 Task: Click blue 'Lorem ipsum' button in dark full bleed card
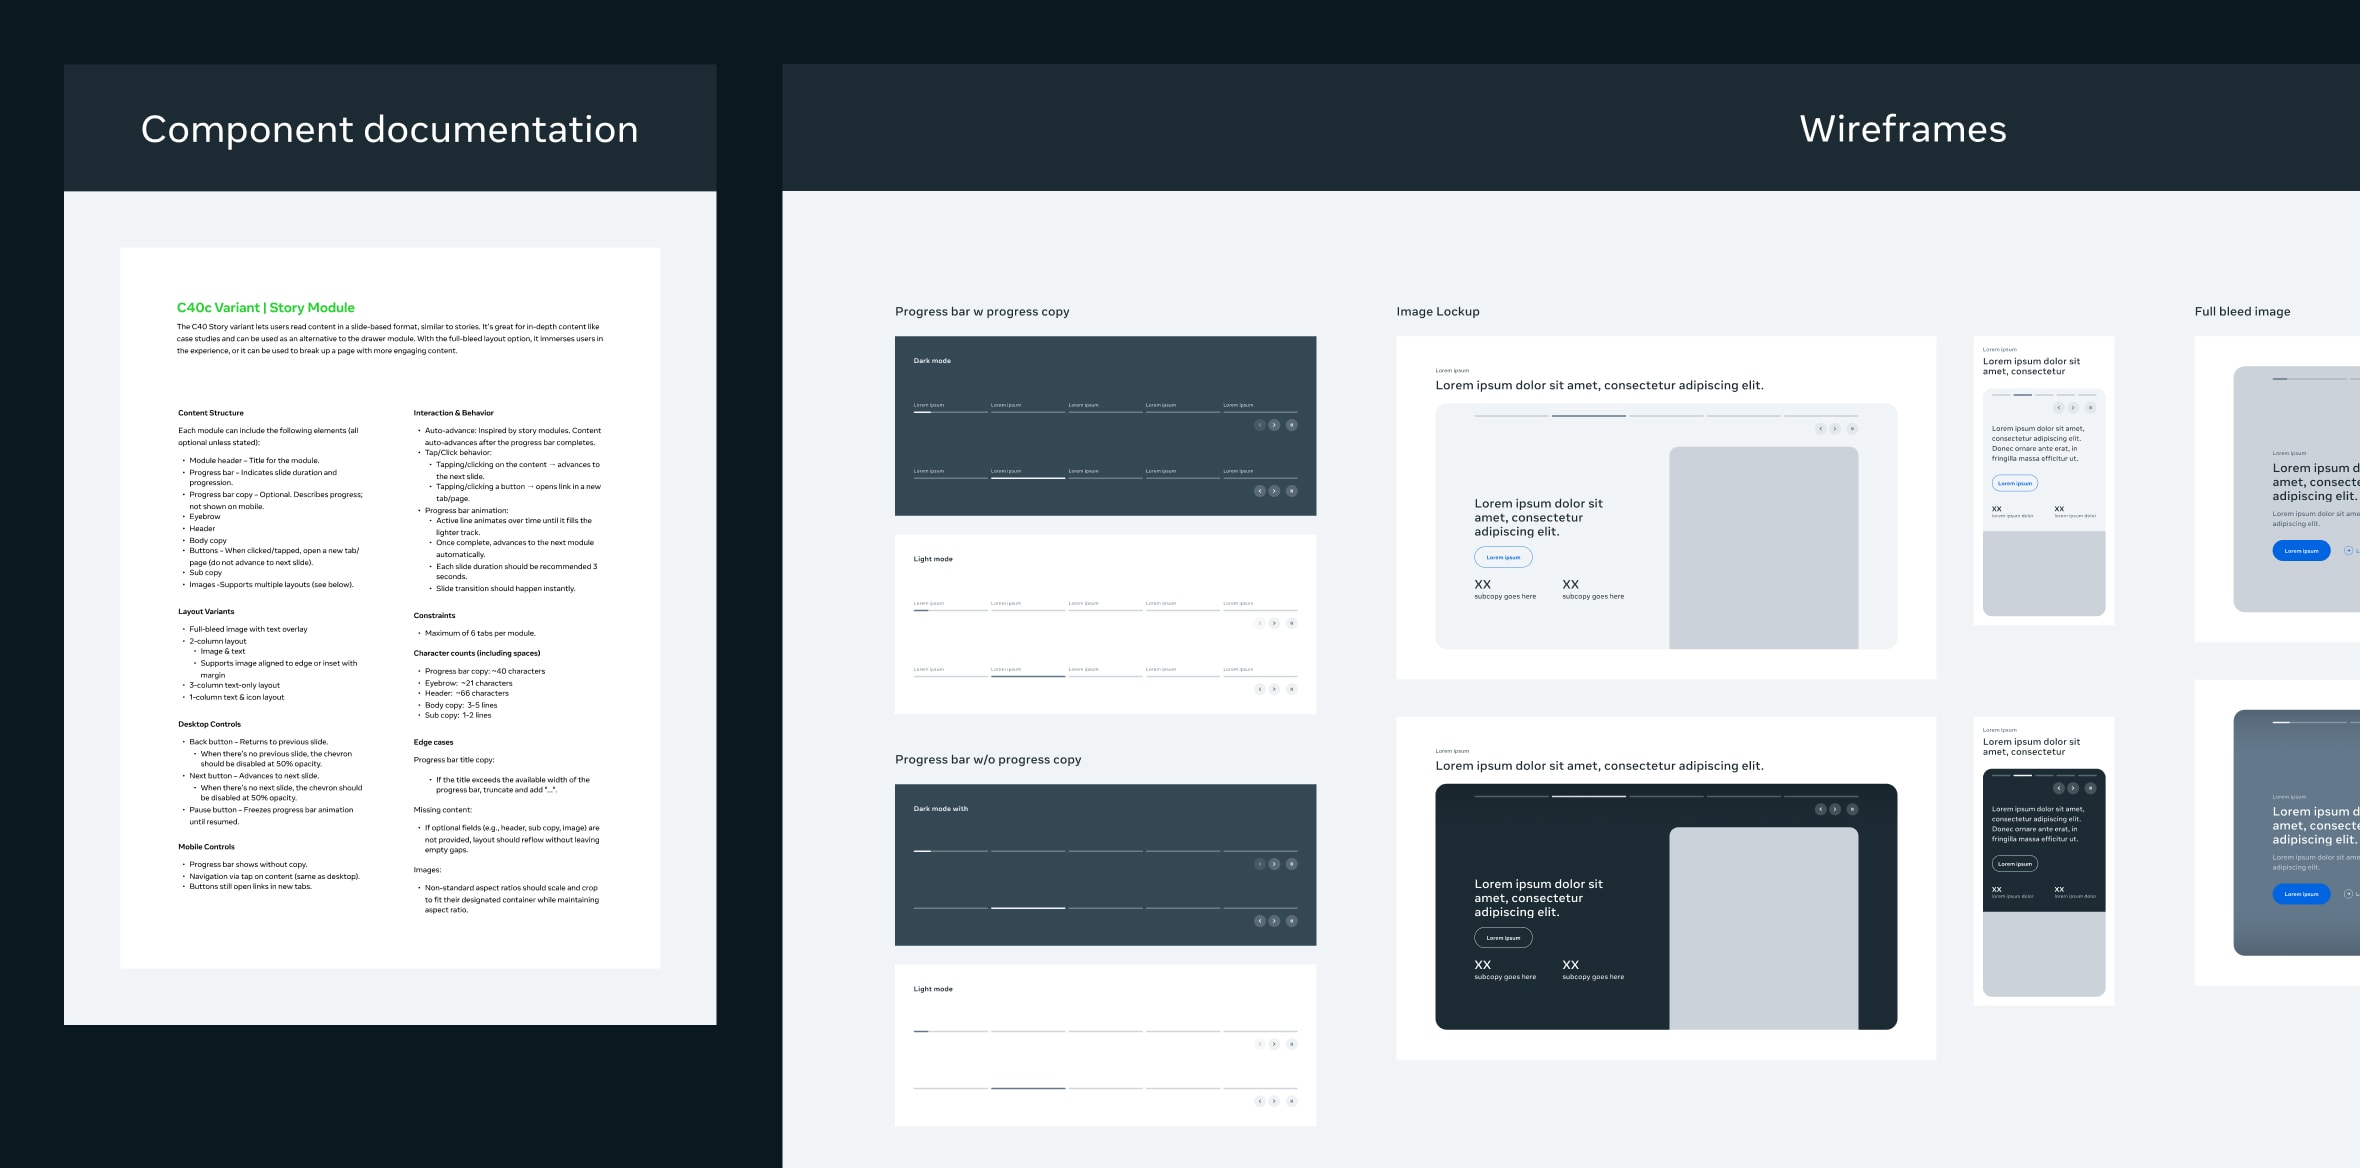point(2301,894)
